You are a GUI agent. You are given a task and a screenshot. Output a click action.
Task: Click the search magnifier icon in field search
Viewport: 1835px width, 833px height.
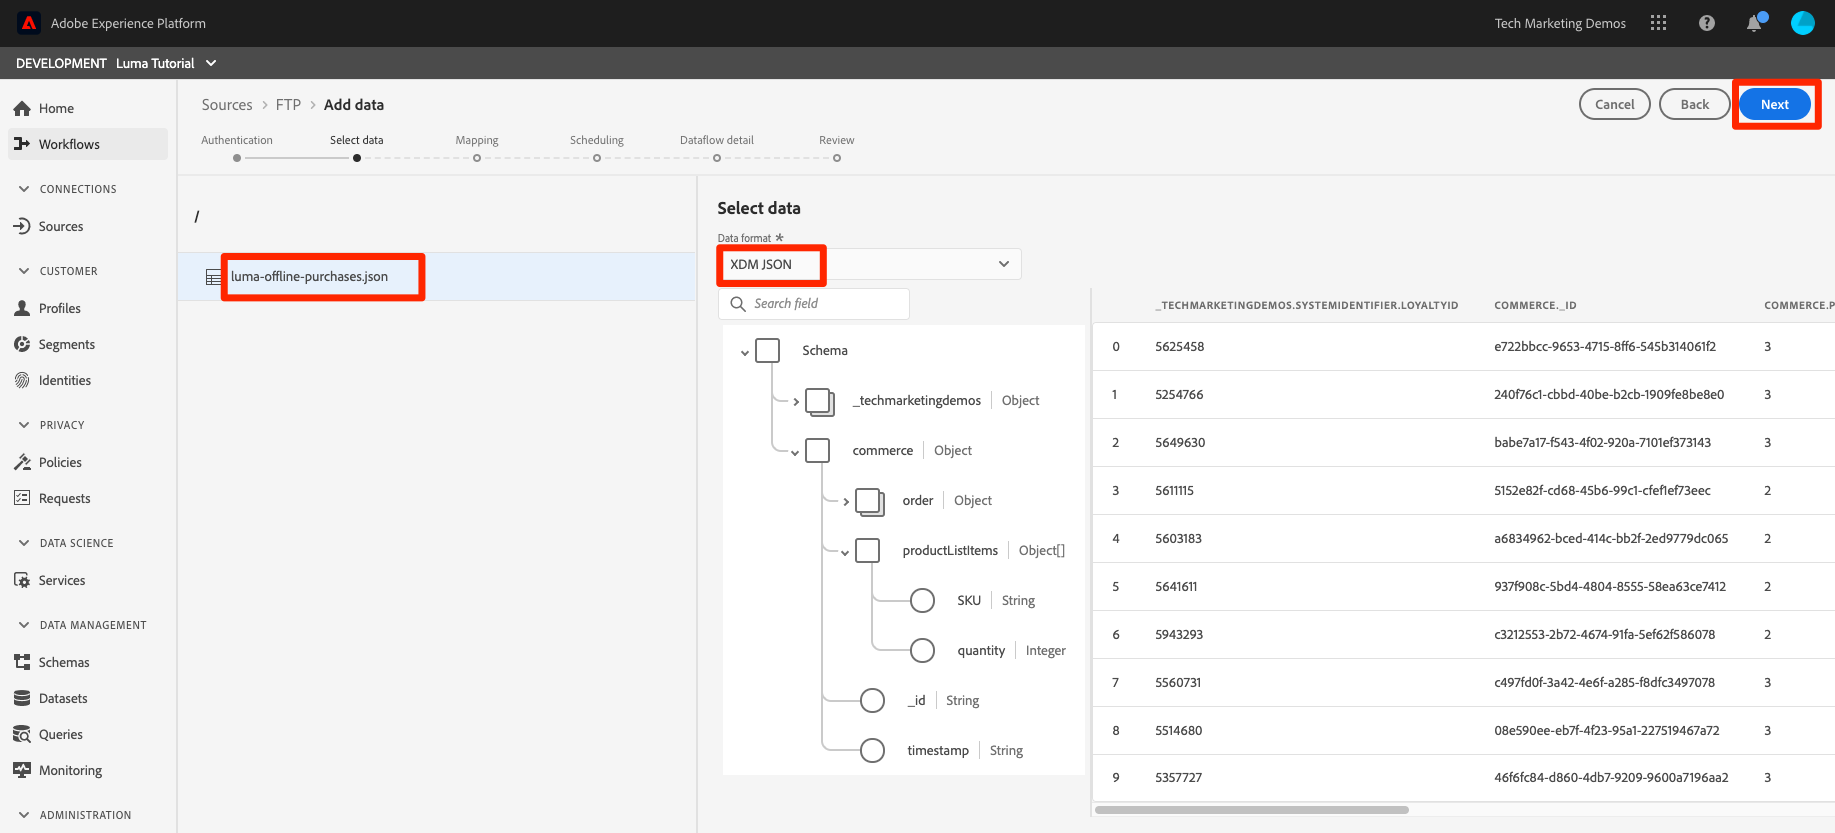(738, 304)
